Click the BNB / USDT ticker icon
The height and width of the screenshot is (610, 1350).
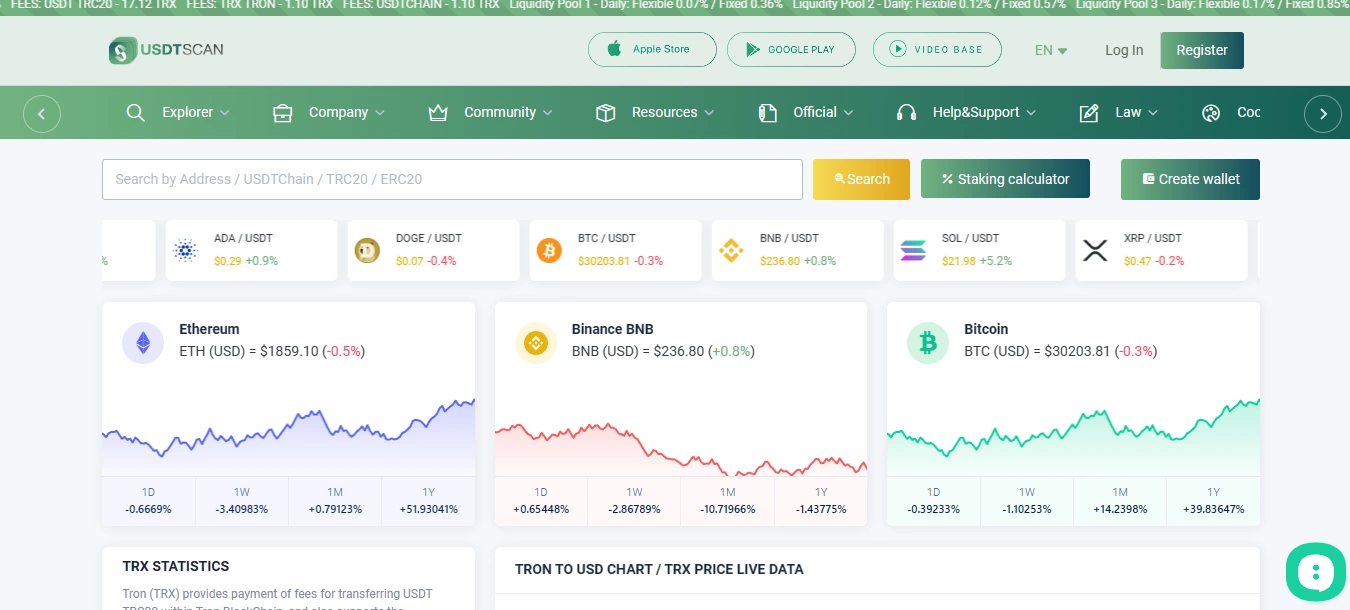[731, 250]
